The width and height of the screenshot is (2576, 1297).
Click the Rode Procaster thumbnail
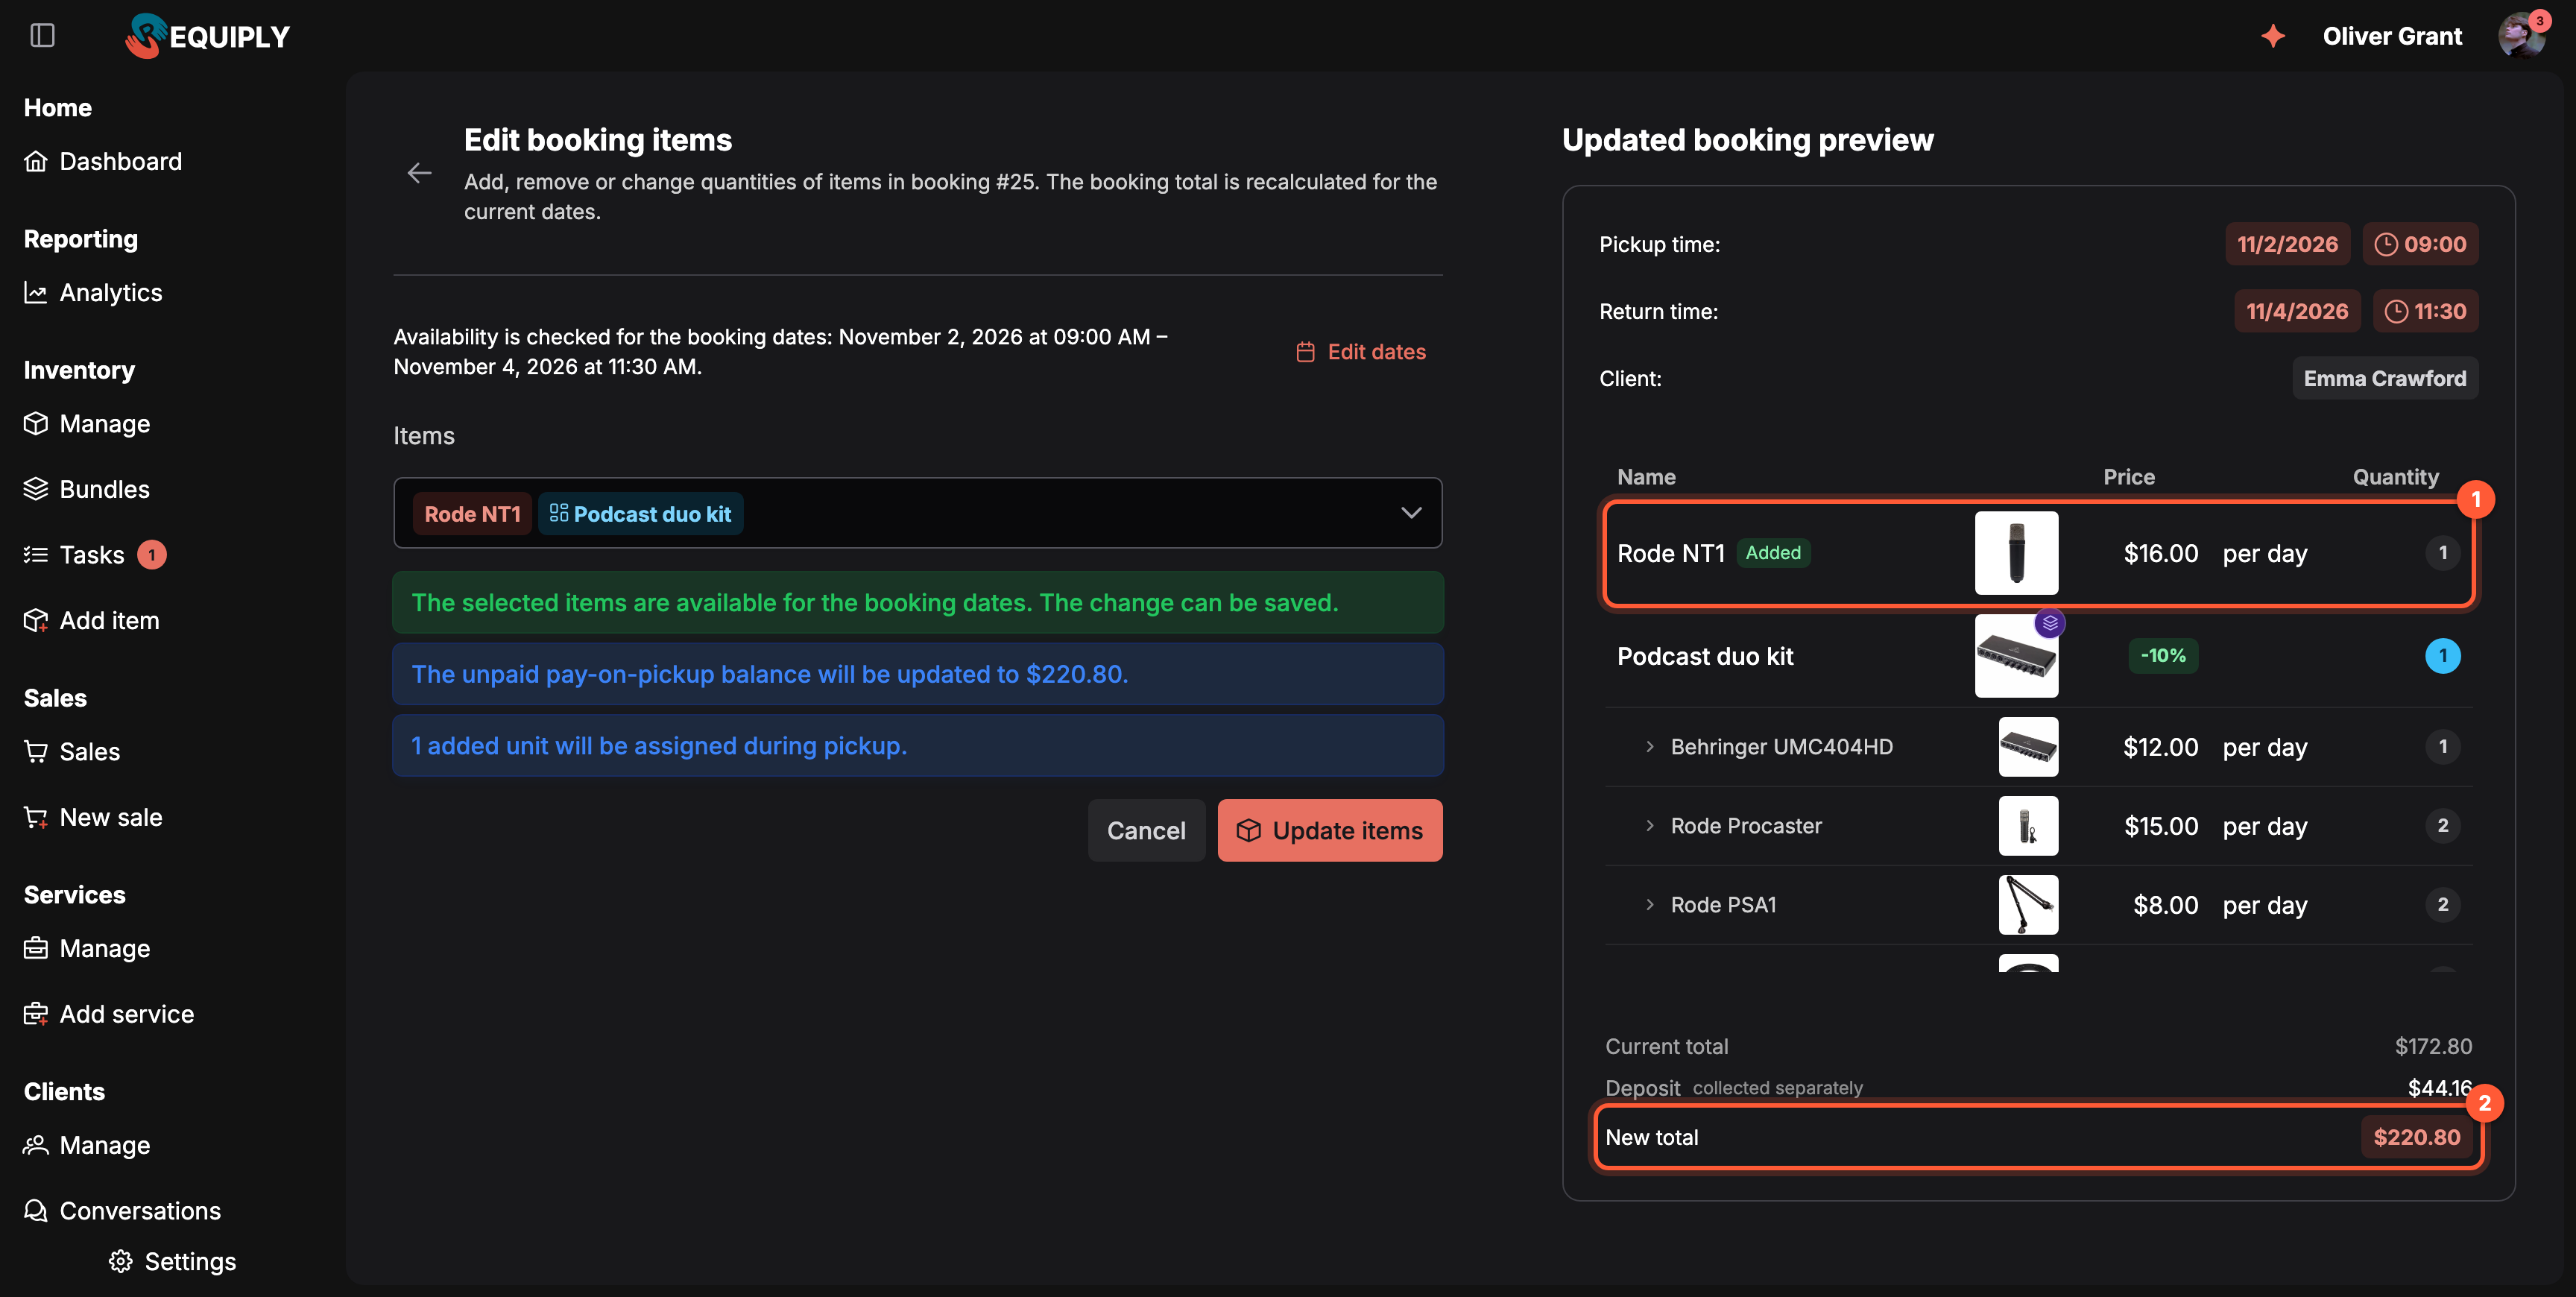tap(2028, 826)
